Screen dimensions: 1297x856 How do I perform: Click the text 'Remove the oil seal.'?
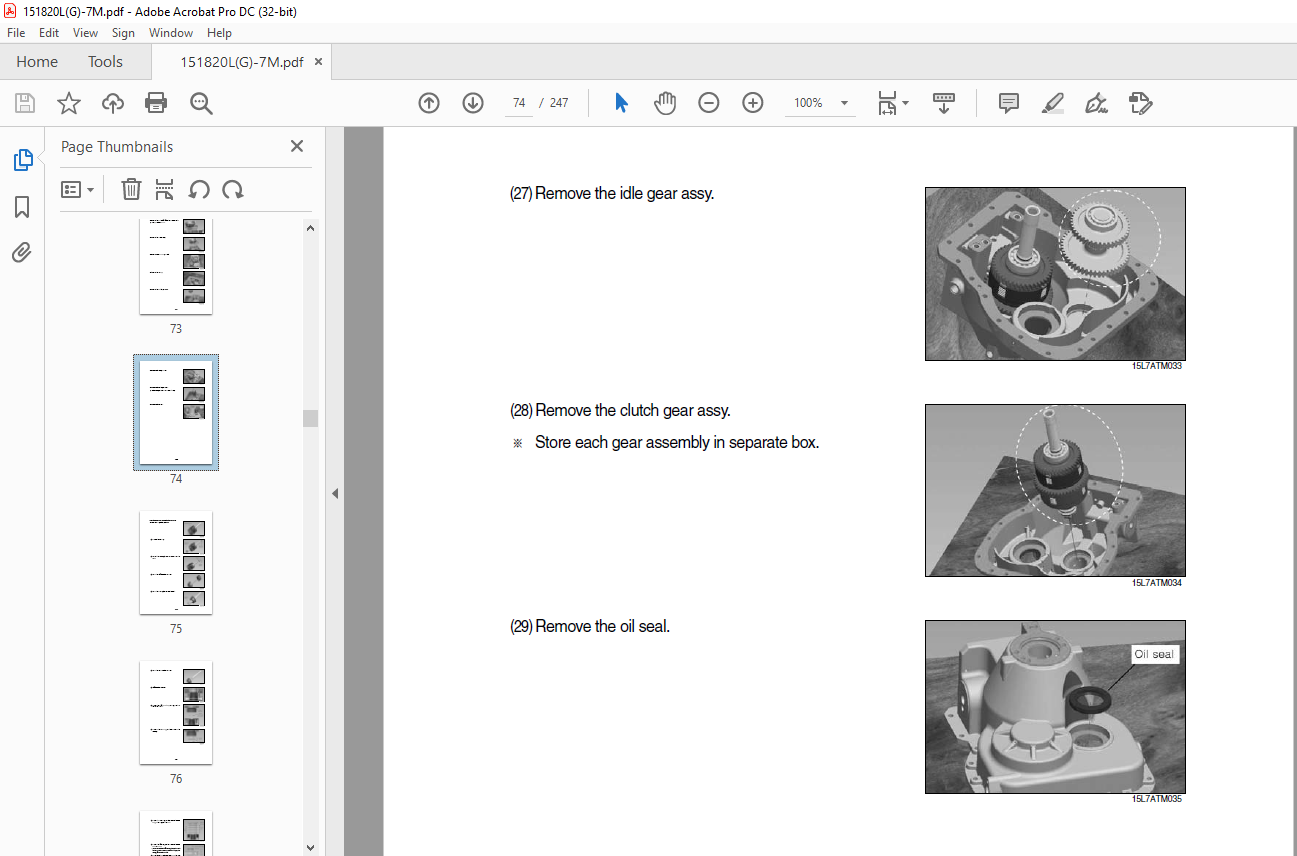[602, 626]
